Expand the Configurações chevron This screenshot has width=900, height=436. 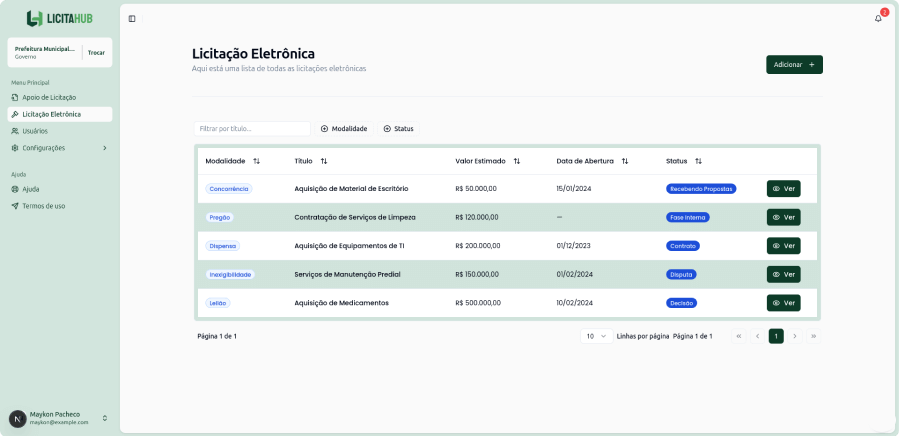pos(105,148)
